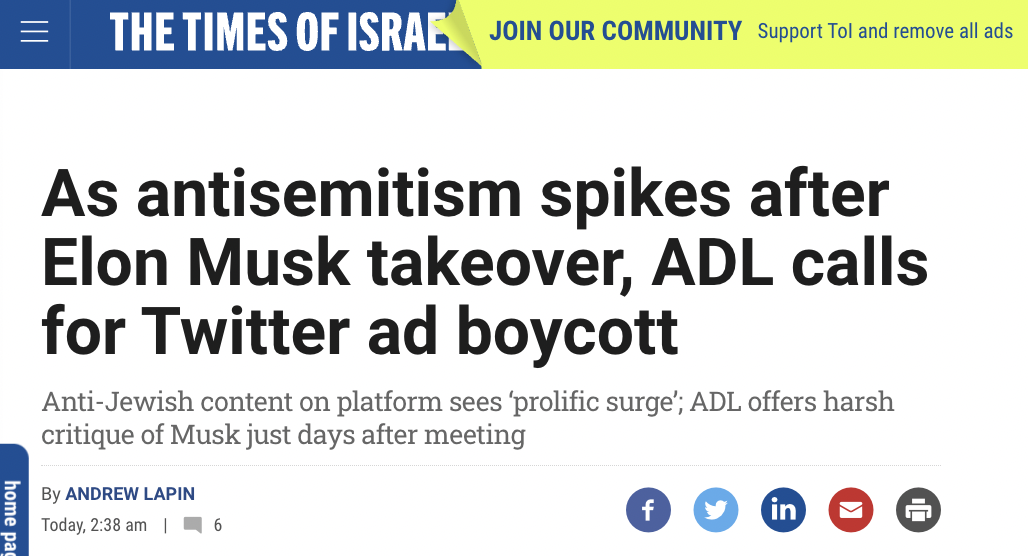Image resolution: width=1028 pixels, height=556 pixels.
Task: Open author Andrew Lapin's profile
Action: click(x=130, y=494)
